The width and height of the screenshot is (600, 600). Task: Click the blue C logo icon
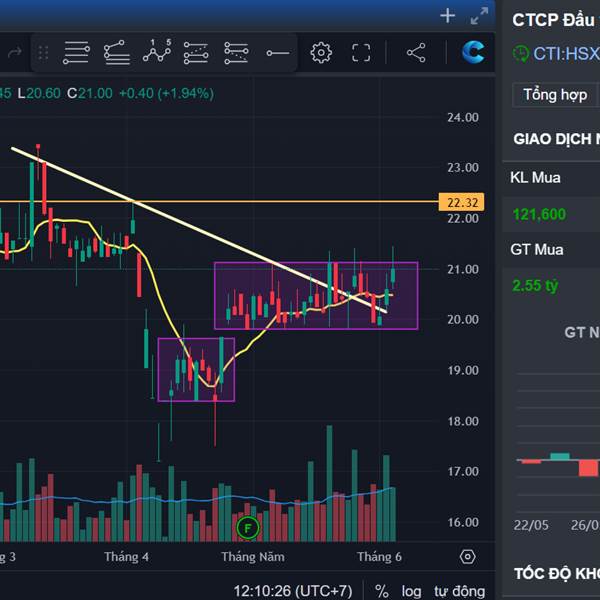[x=473, y=52]
